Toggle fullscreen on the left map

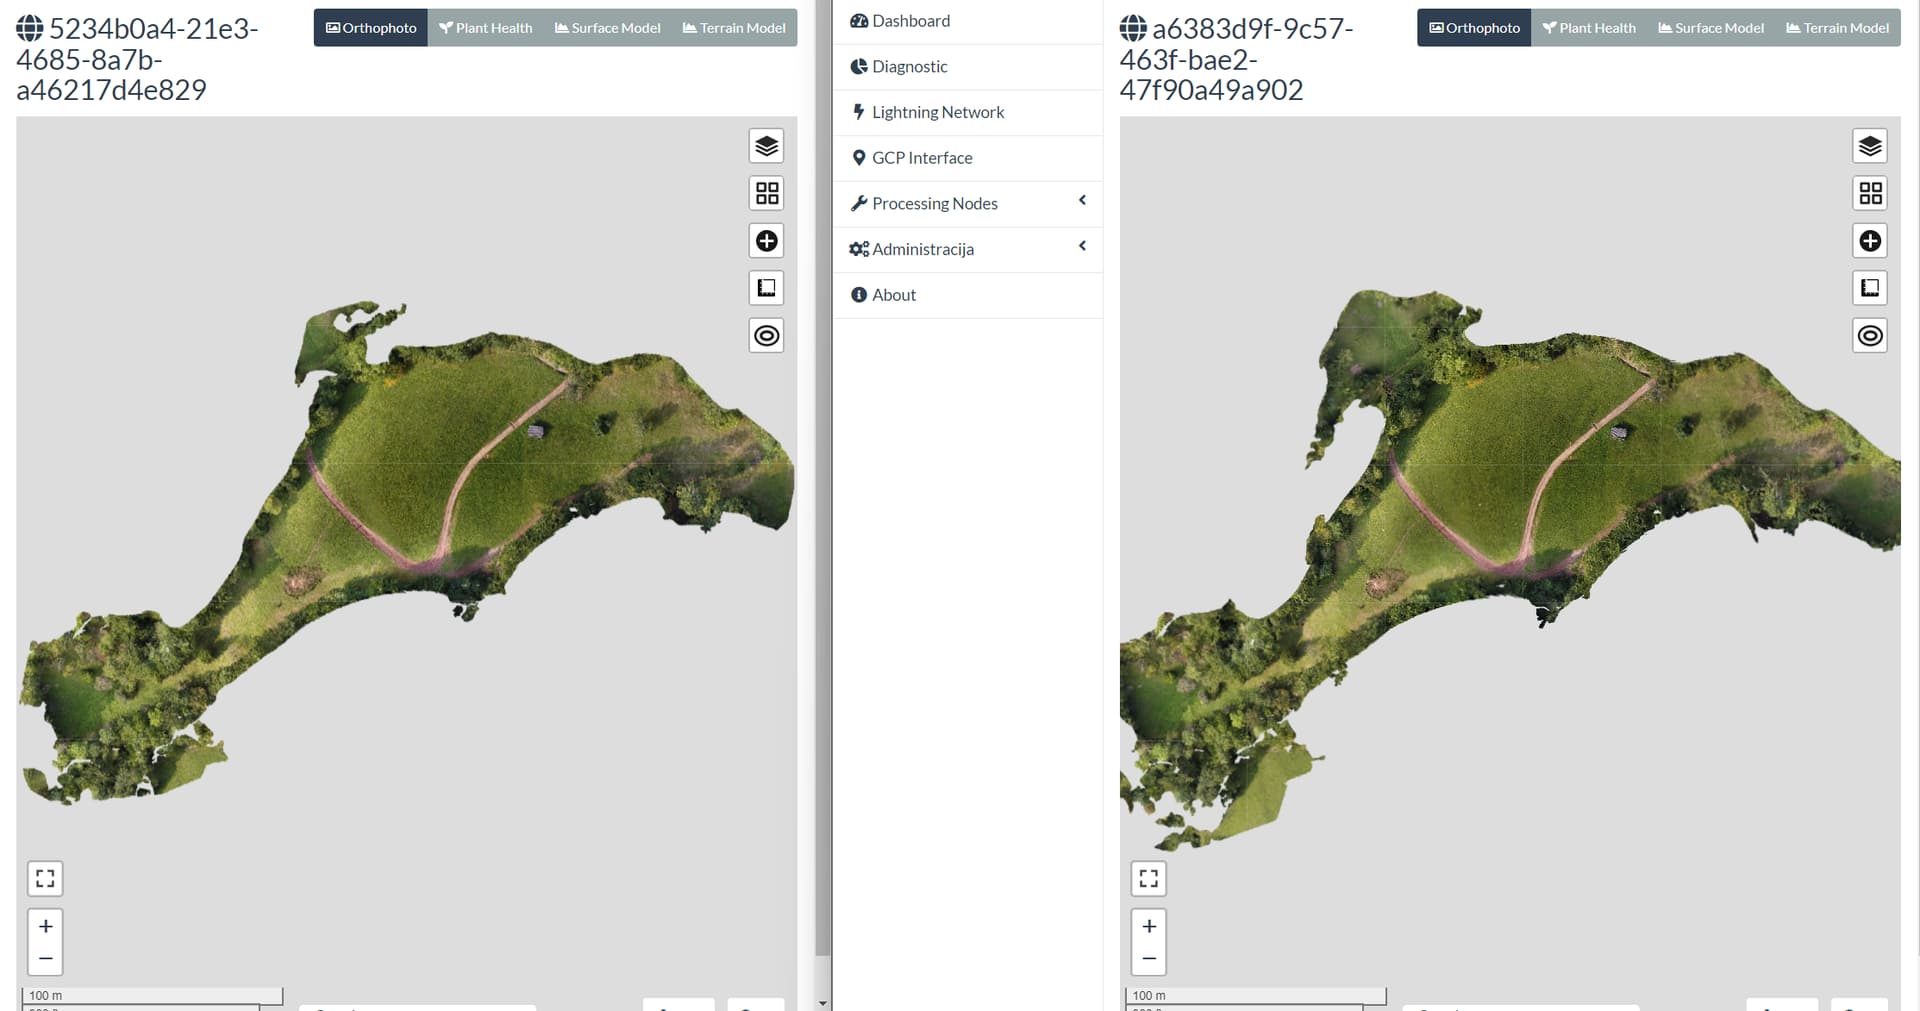pos(45,878)
